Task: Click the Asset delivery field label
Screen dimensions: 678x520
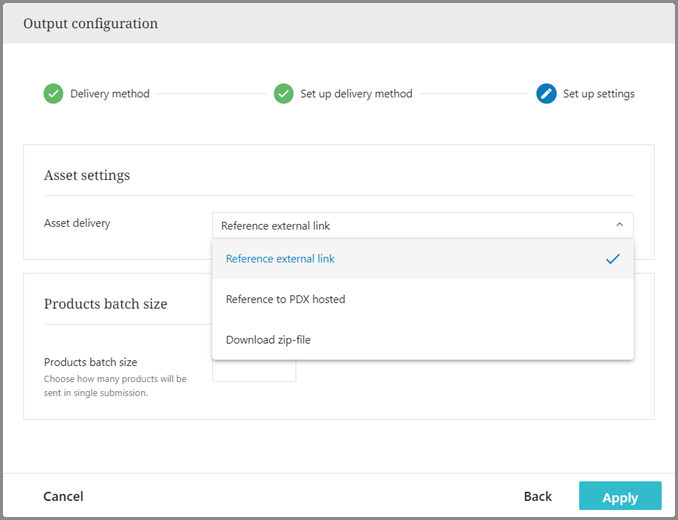Action: (77, 223)
